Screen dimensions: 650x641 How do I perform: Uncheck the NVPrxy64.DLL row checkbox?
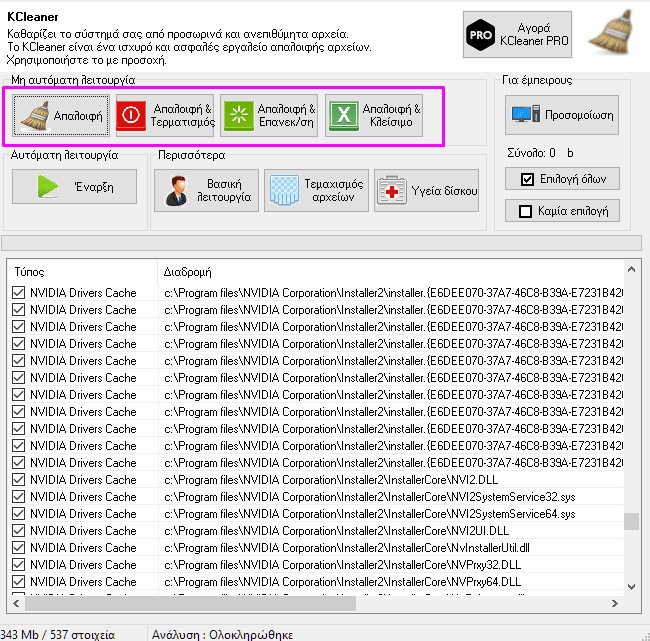coord(18,582)
